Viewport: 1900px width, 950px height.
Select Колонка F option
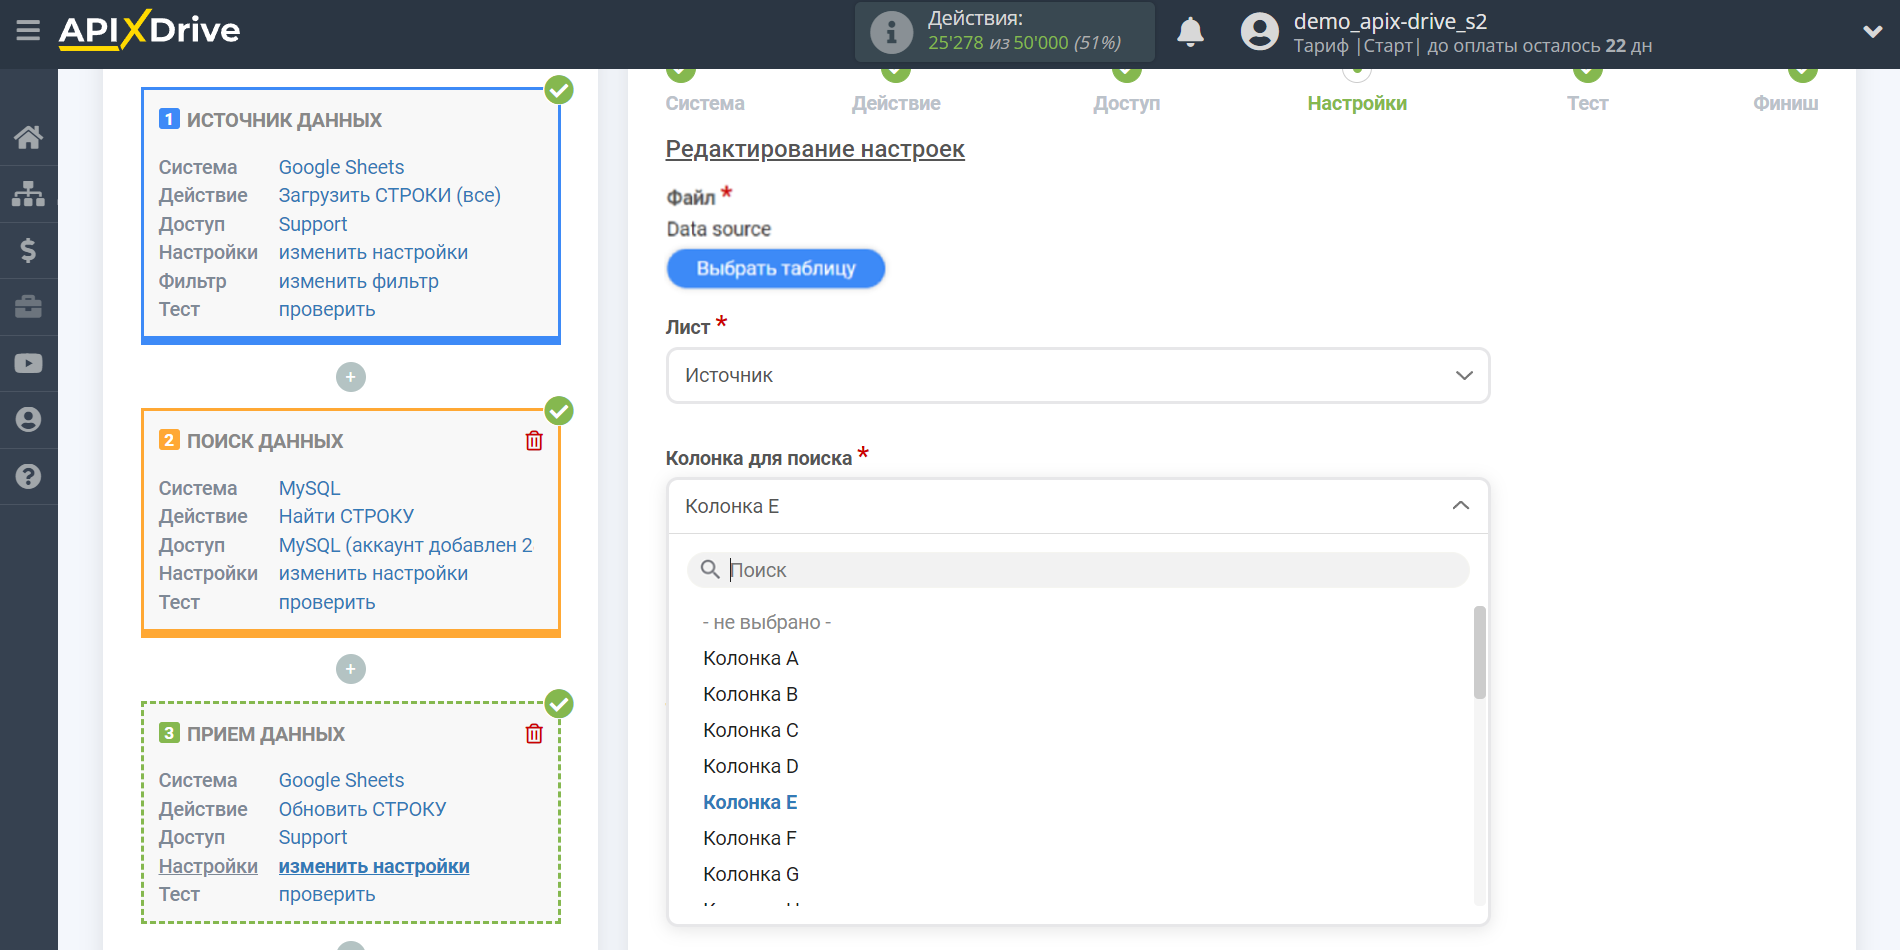tap(750, 838)
